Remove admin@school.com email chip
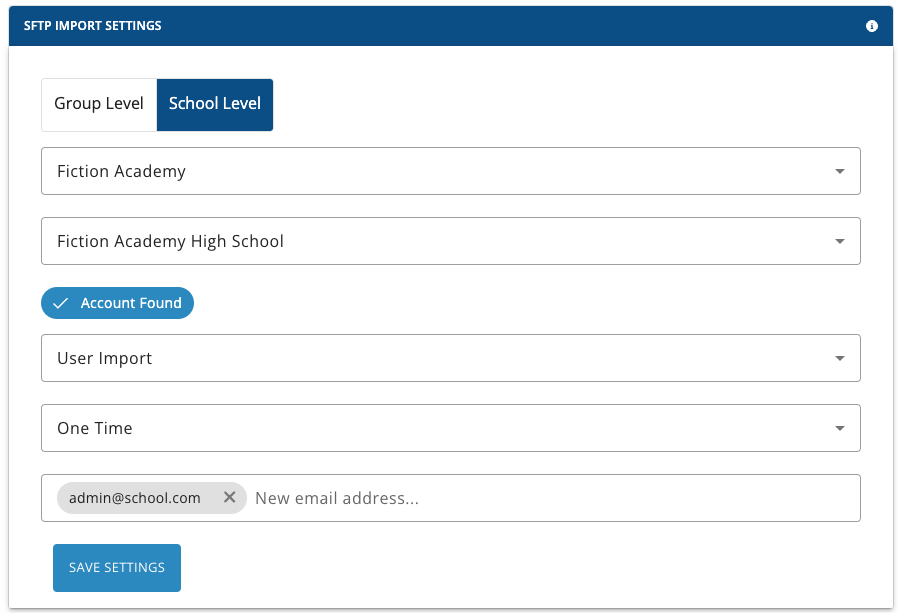 point(230,497)
